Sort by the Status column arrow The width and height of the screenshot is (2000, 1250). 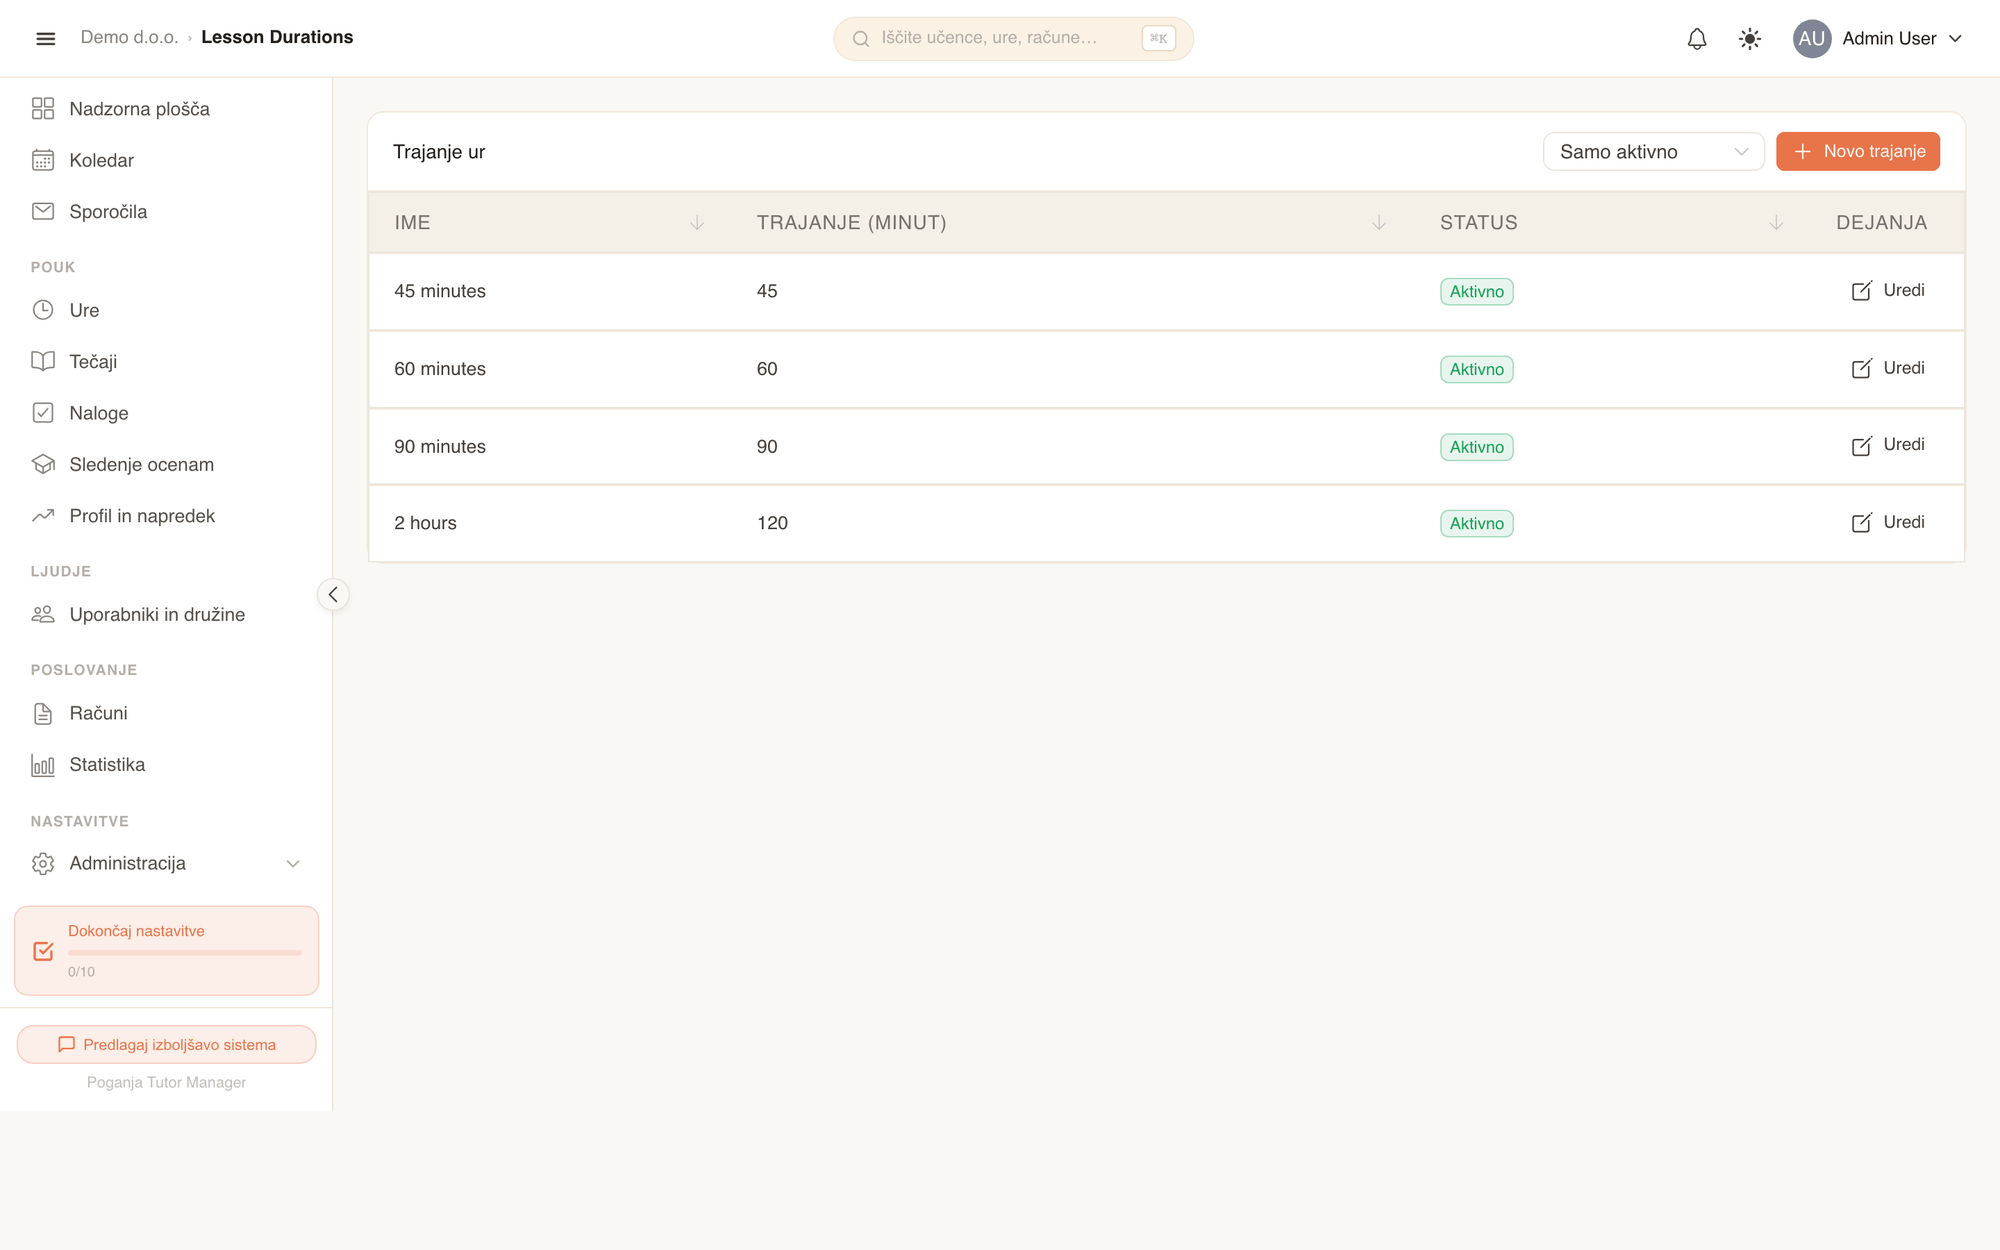point(1776,223)
